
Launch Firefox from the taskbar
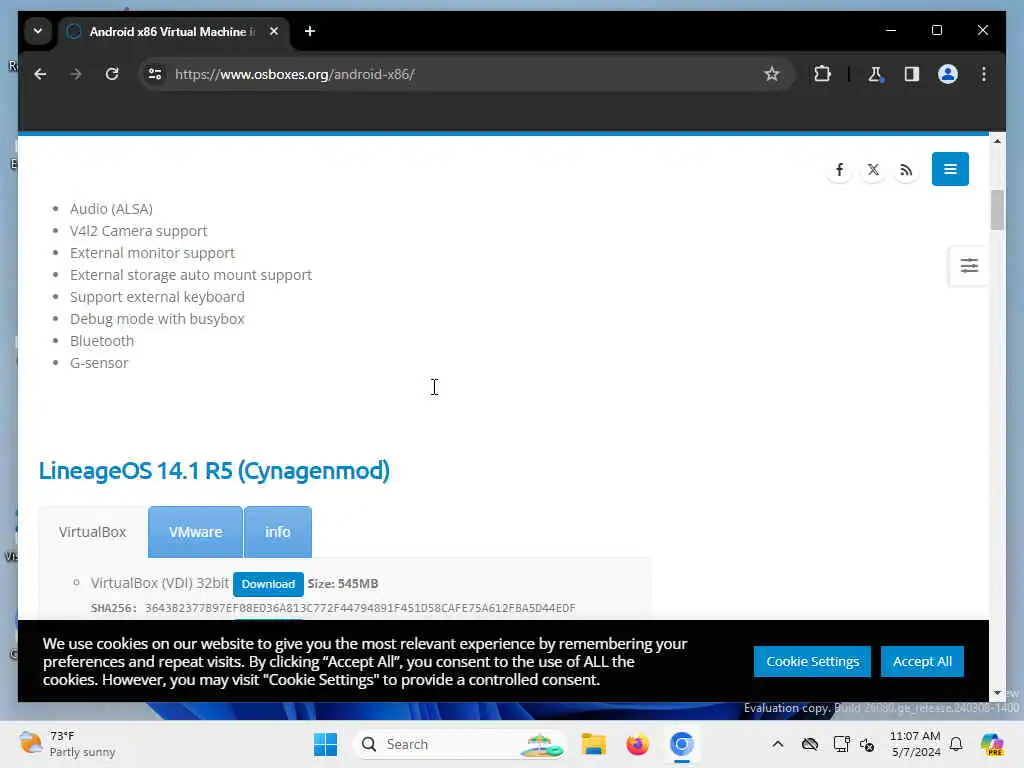pos(637,744)
